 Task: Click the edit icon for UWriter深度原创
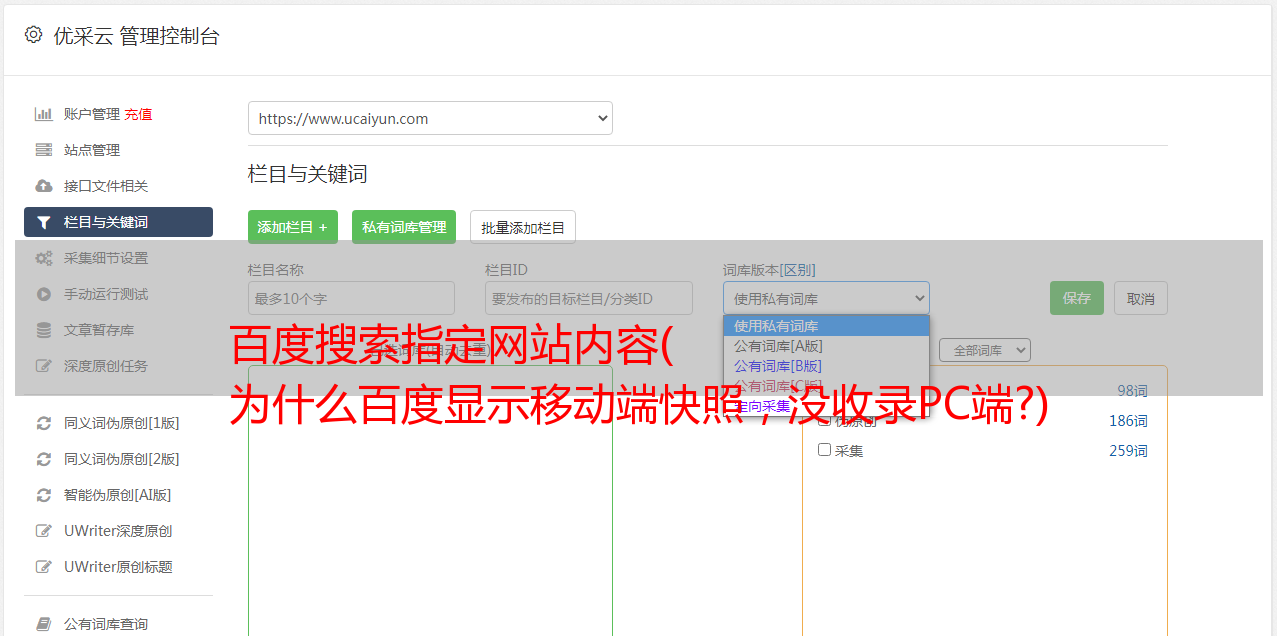(43, 531)
